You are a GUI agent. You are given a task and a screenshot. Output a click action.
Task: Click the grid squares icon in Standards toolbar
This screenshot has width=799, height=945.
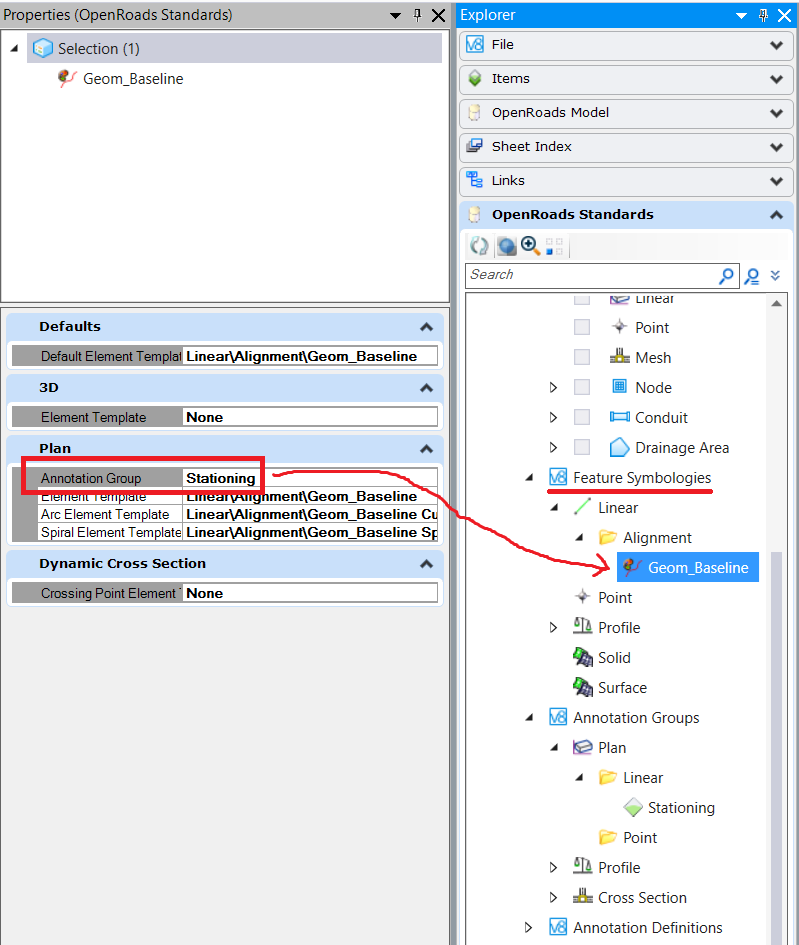554,246
